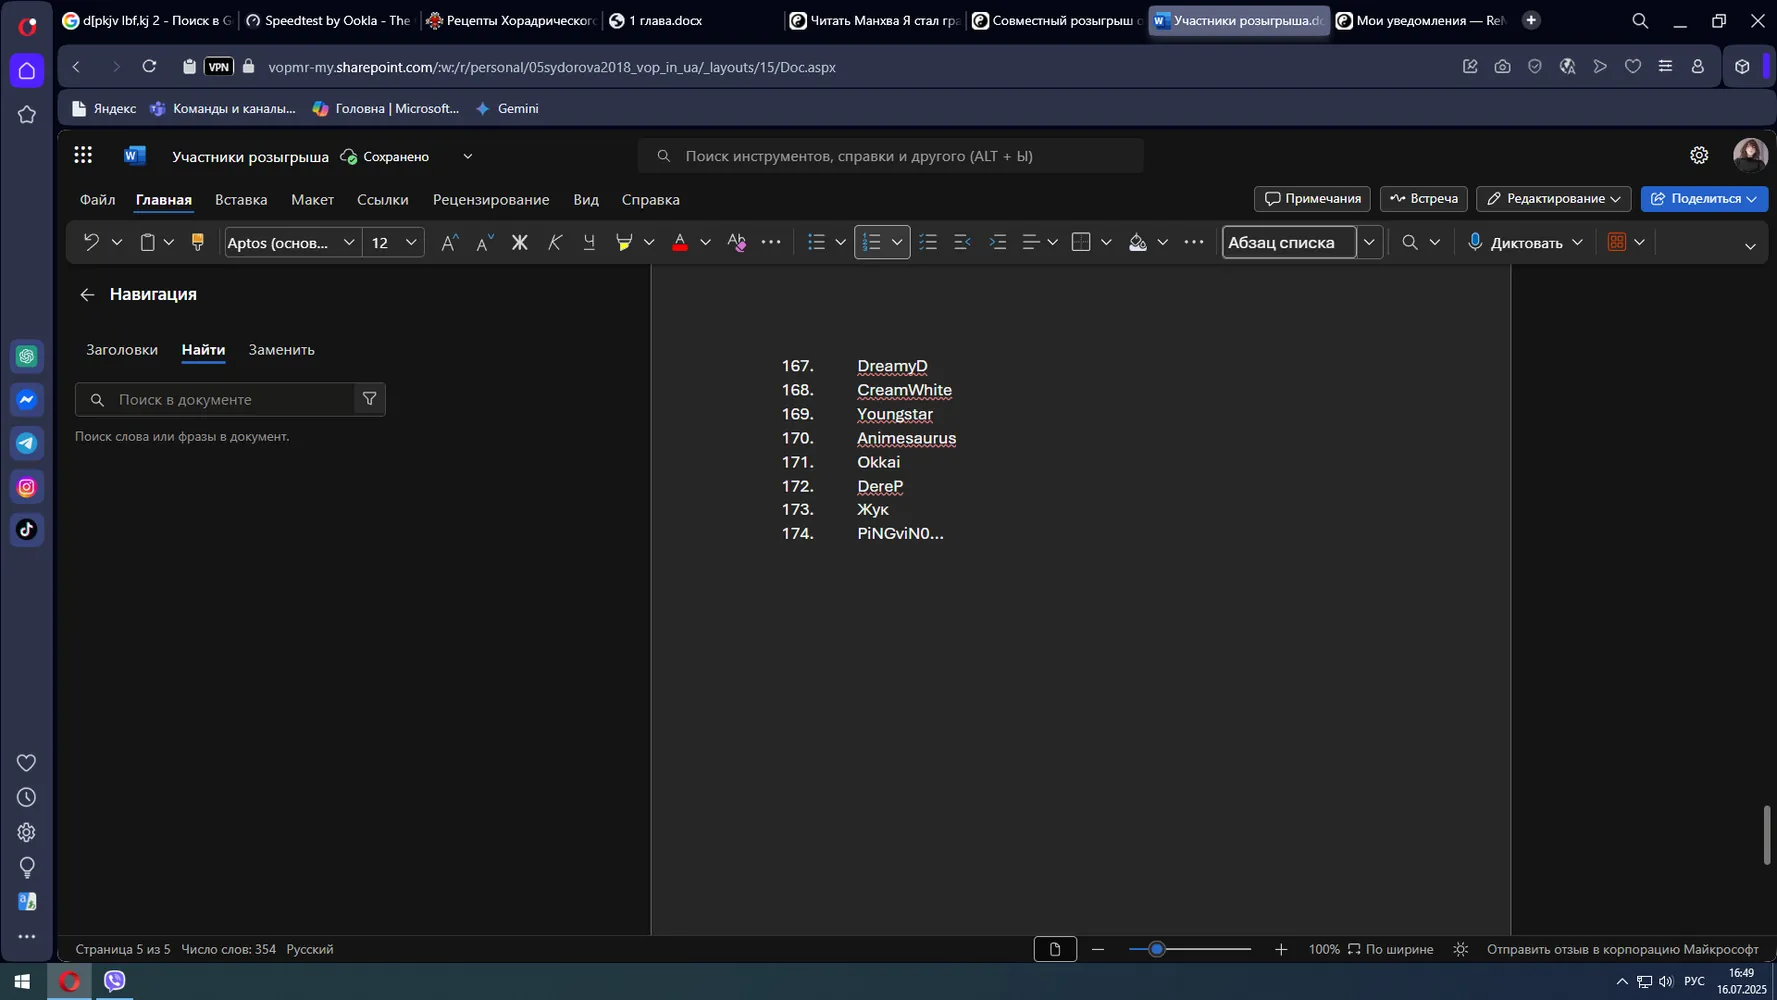Click the borders icon
The width and height of the screenshot is (1777, 1000).
click(1081, 242)
